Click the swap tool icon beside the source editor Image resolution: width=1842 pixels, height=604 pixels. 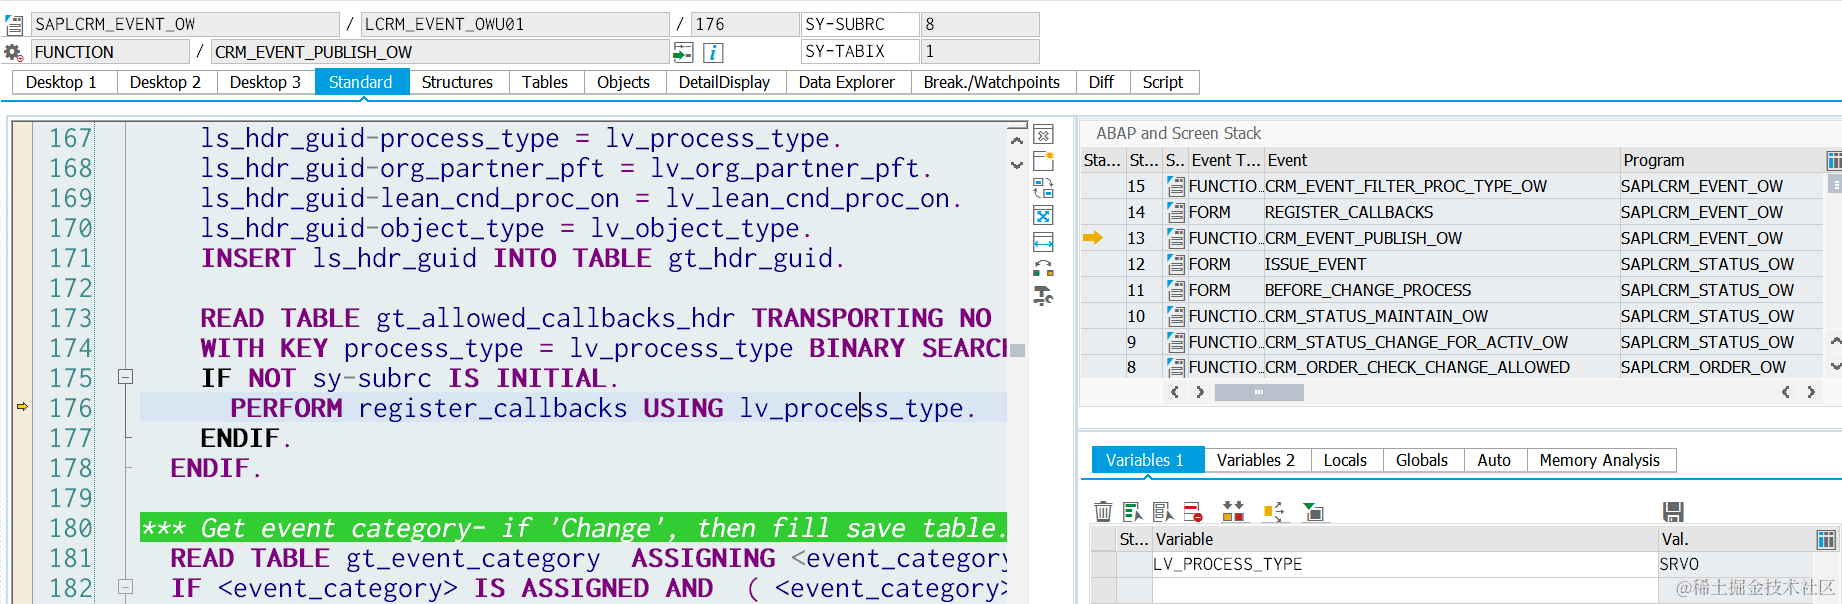coord(1043,188)
